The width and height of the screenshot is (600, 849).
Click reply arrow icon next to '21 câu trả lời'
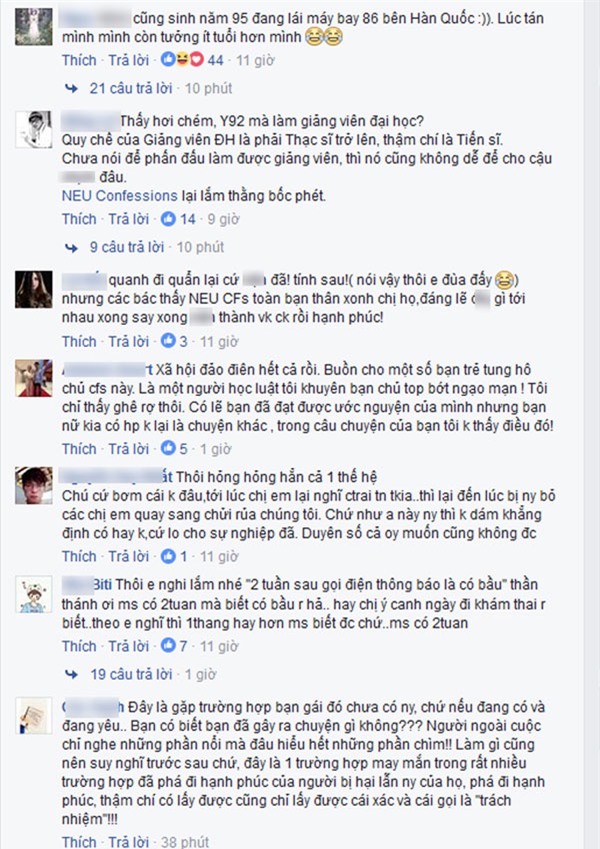(71, 88)
